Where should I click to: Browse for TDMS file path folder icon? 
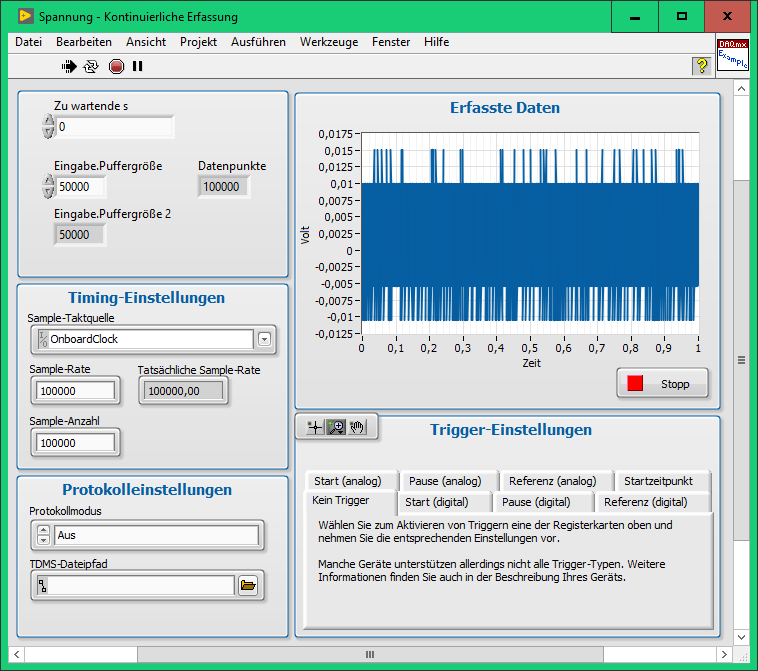click(249, 585)
